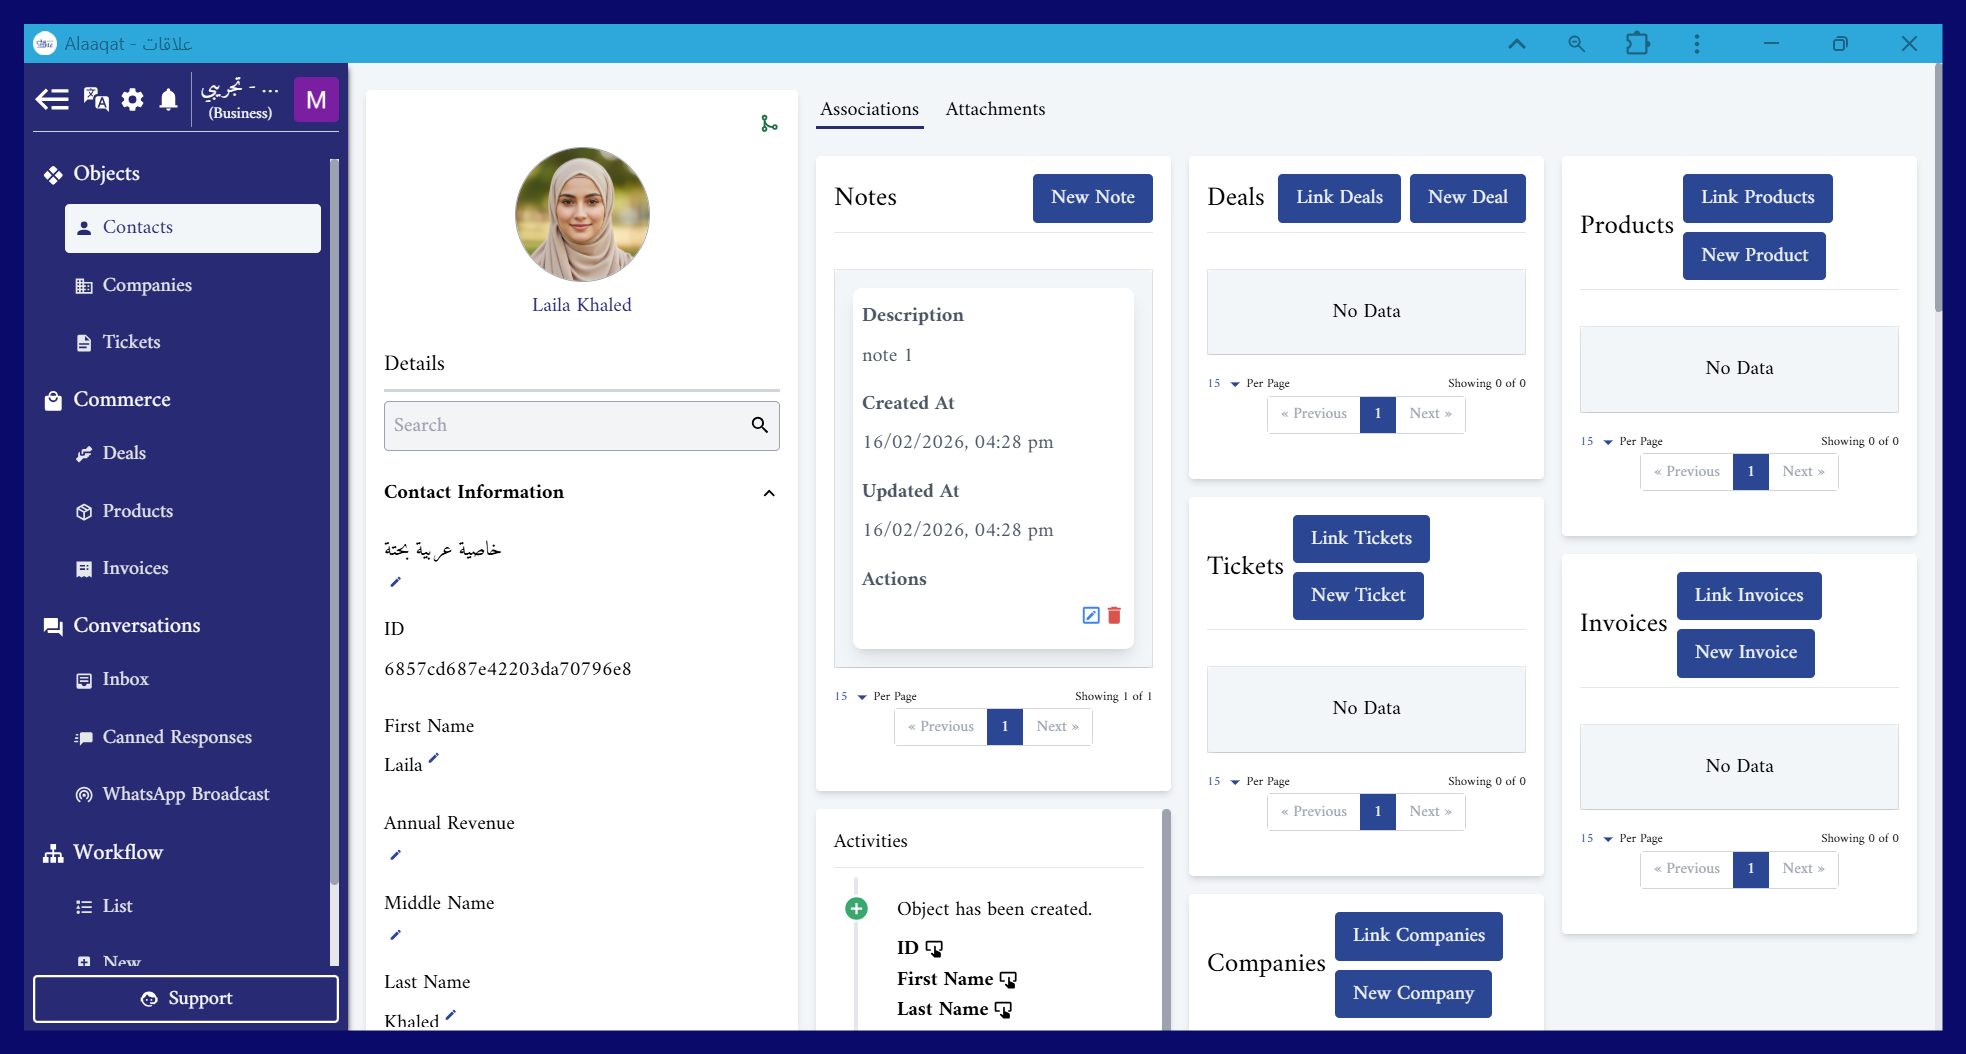
Task: Click Laila Khaled's profile photo
Action: pos(582,215)
